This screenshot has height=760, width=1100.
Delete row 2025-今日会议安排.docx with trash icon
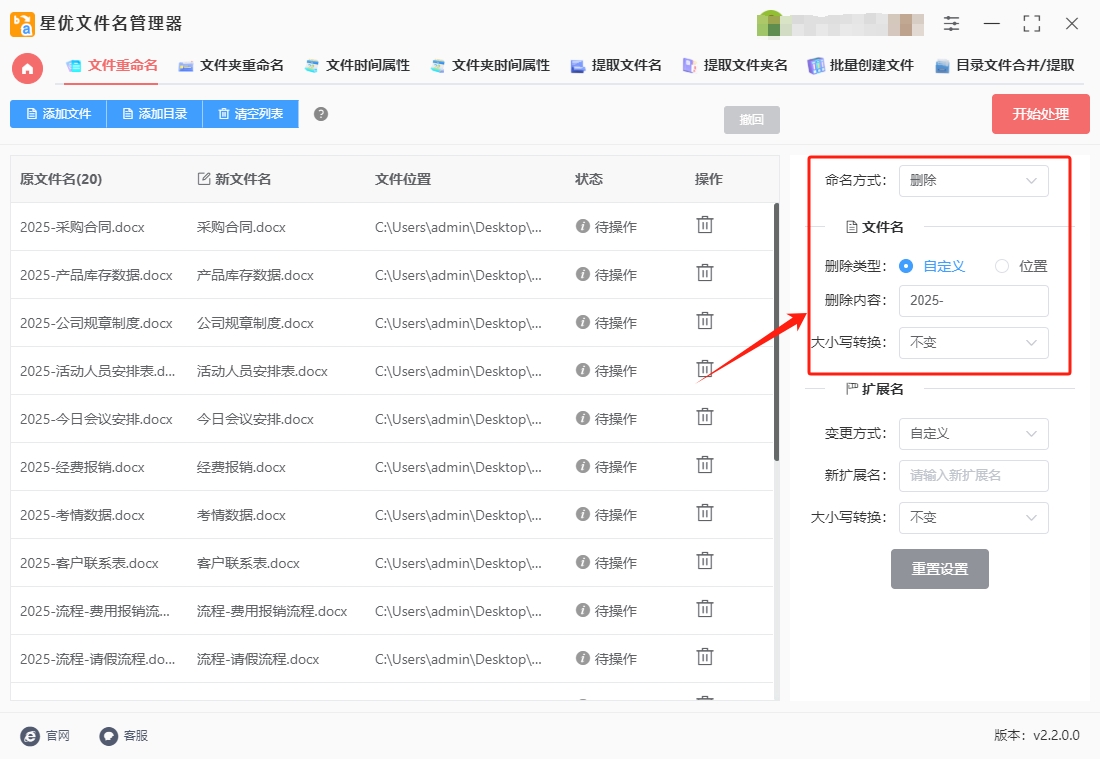pyautogui.click(x=704, y=418)
